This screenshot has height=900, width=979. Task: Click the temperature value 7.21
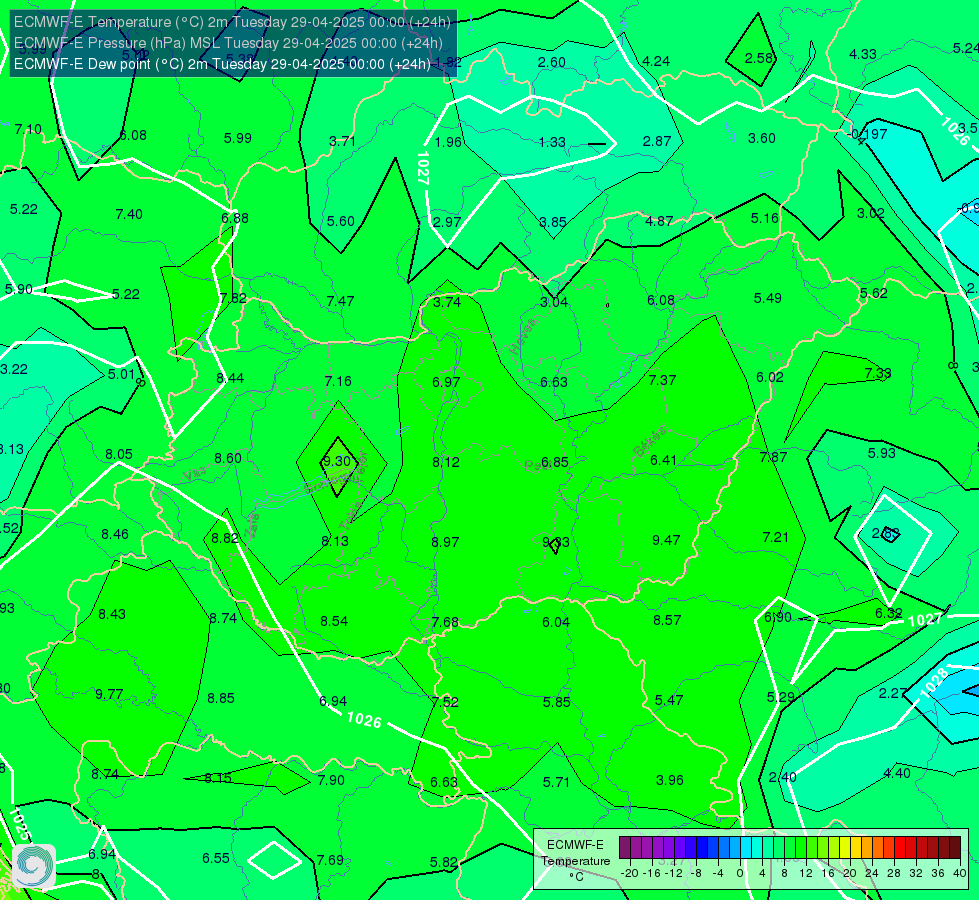tap(775, 537)
